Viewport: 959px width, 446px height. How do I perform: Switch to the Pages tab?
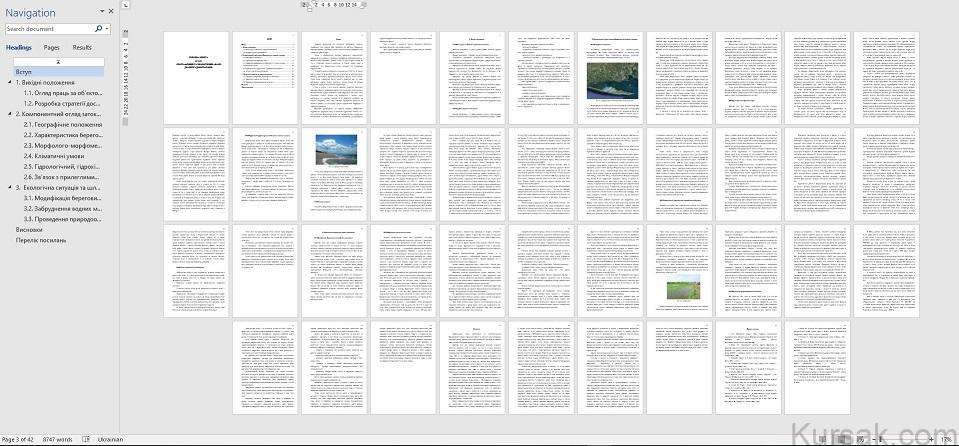(x=51, y=47)
